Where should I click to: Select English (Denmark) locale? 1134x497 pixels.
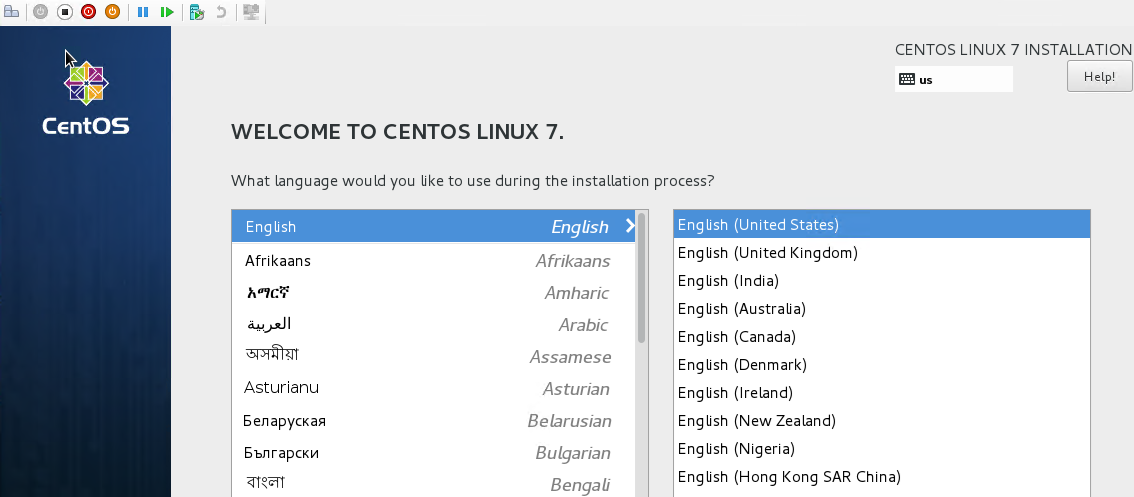coord(882,365)
